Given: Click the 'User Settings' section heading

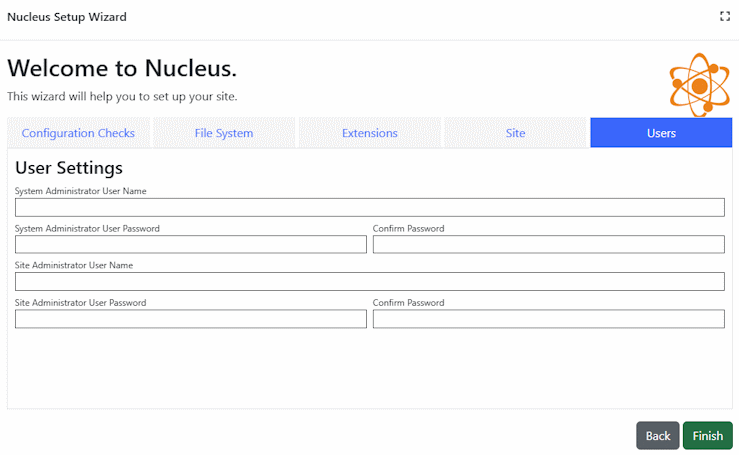Looking at the screenshot, I should (69, 168).
